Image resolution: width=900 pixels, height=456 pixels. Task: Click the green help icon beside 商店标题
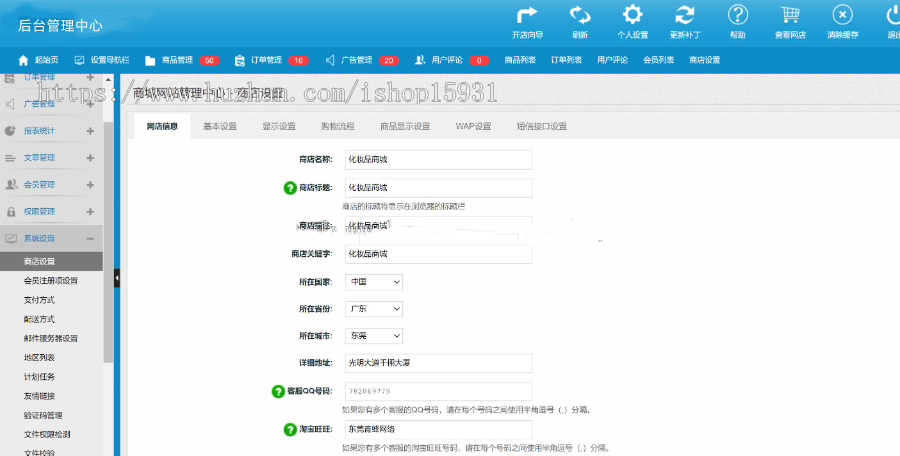(290, 188)
